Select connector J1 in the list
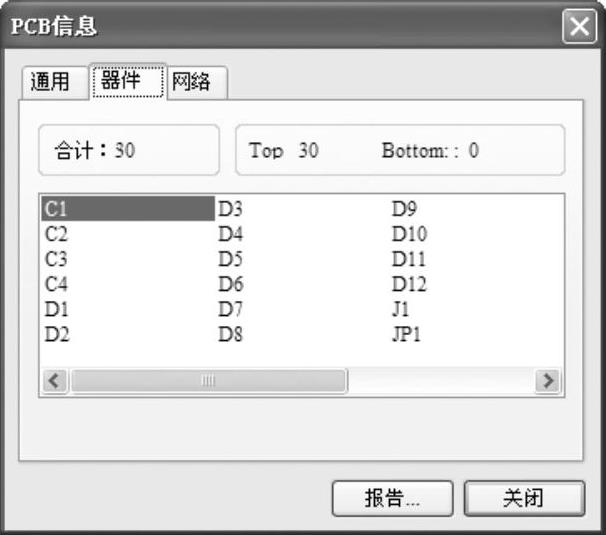This screenshot has height=535, width=606. coord(400,309)
